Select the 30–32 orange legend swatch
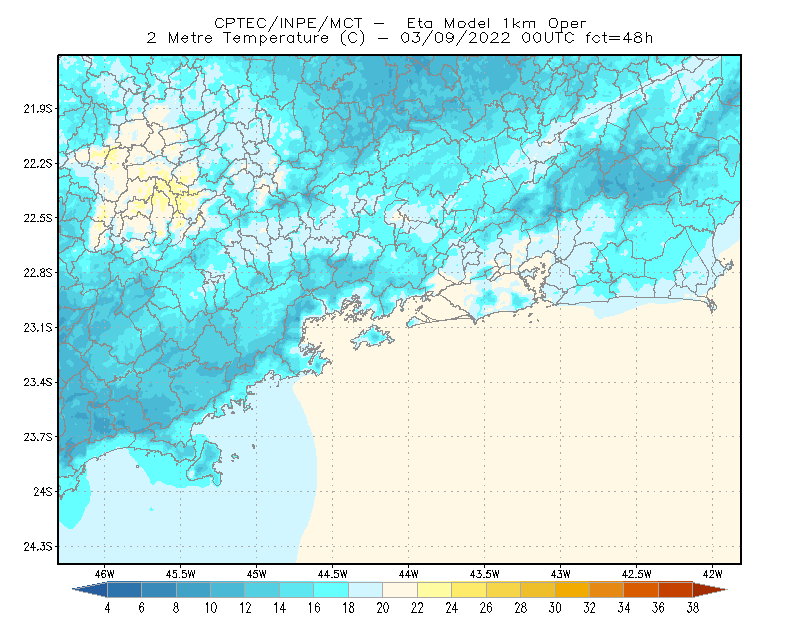 point(572,590)
